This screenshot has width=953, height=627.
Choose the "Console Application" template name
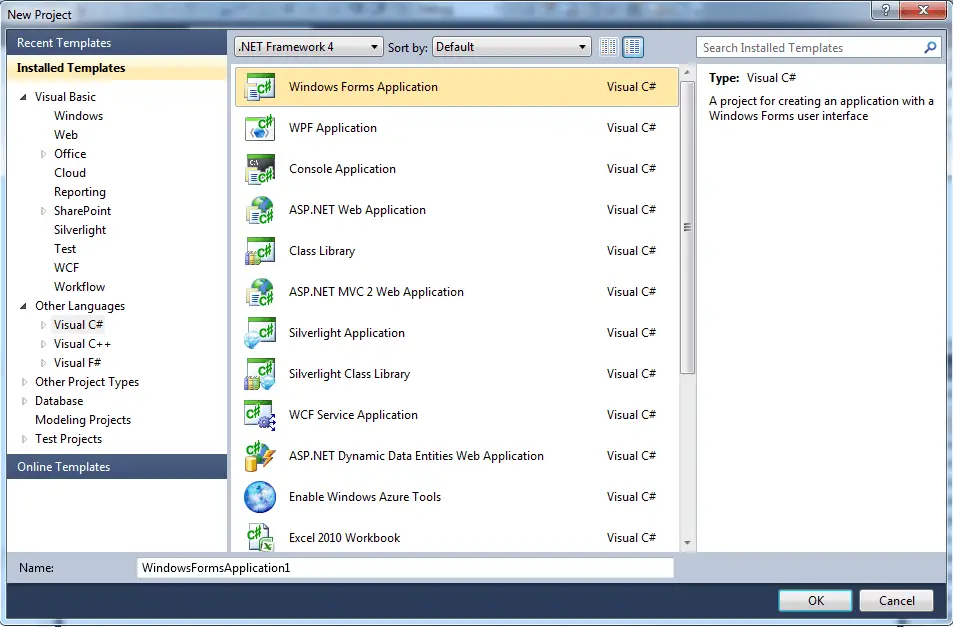point(342,169)
